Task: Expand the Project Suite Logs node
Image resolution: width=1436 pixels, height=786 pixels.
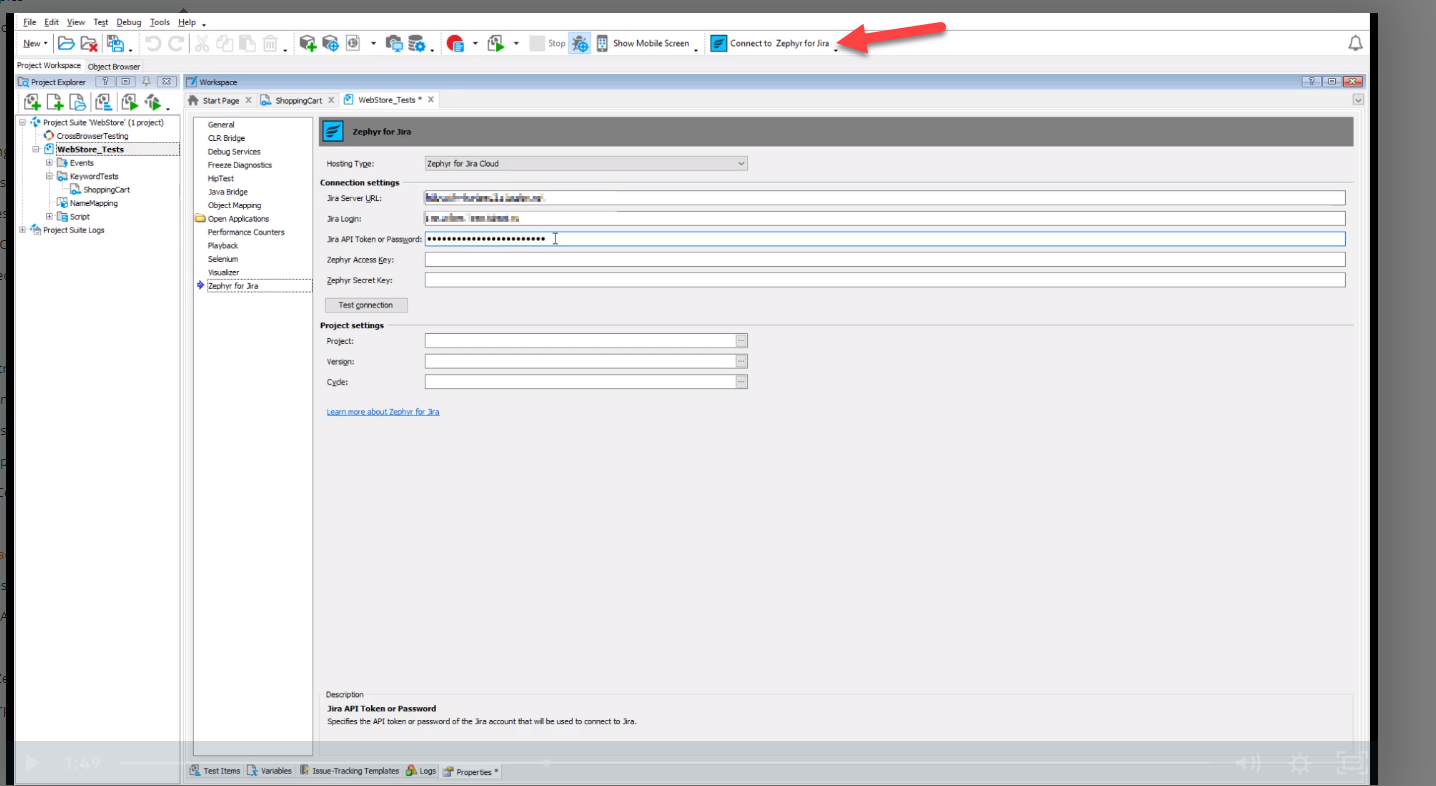Action: click(x=23, y=230)
